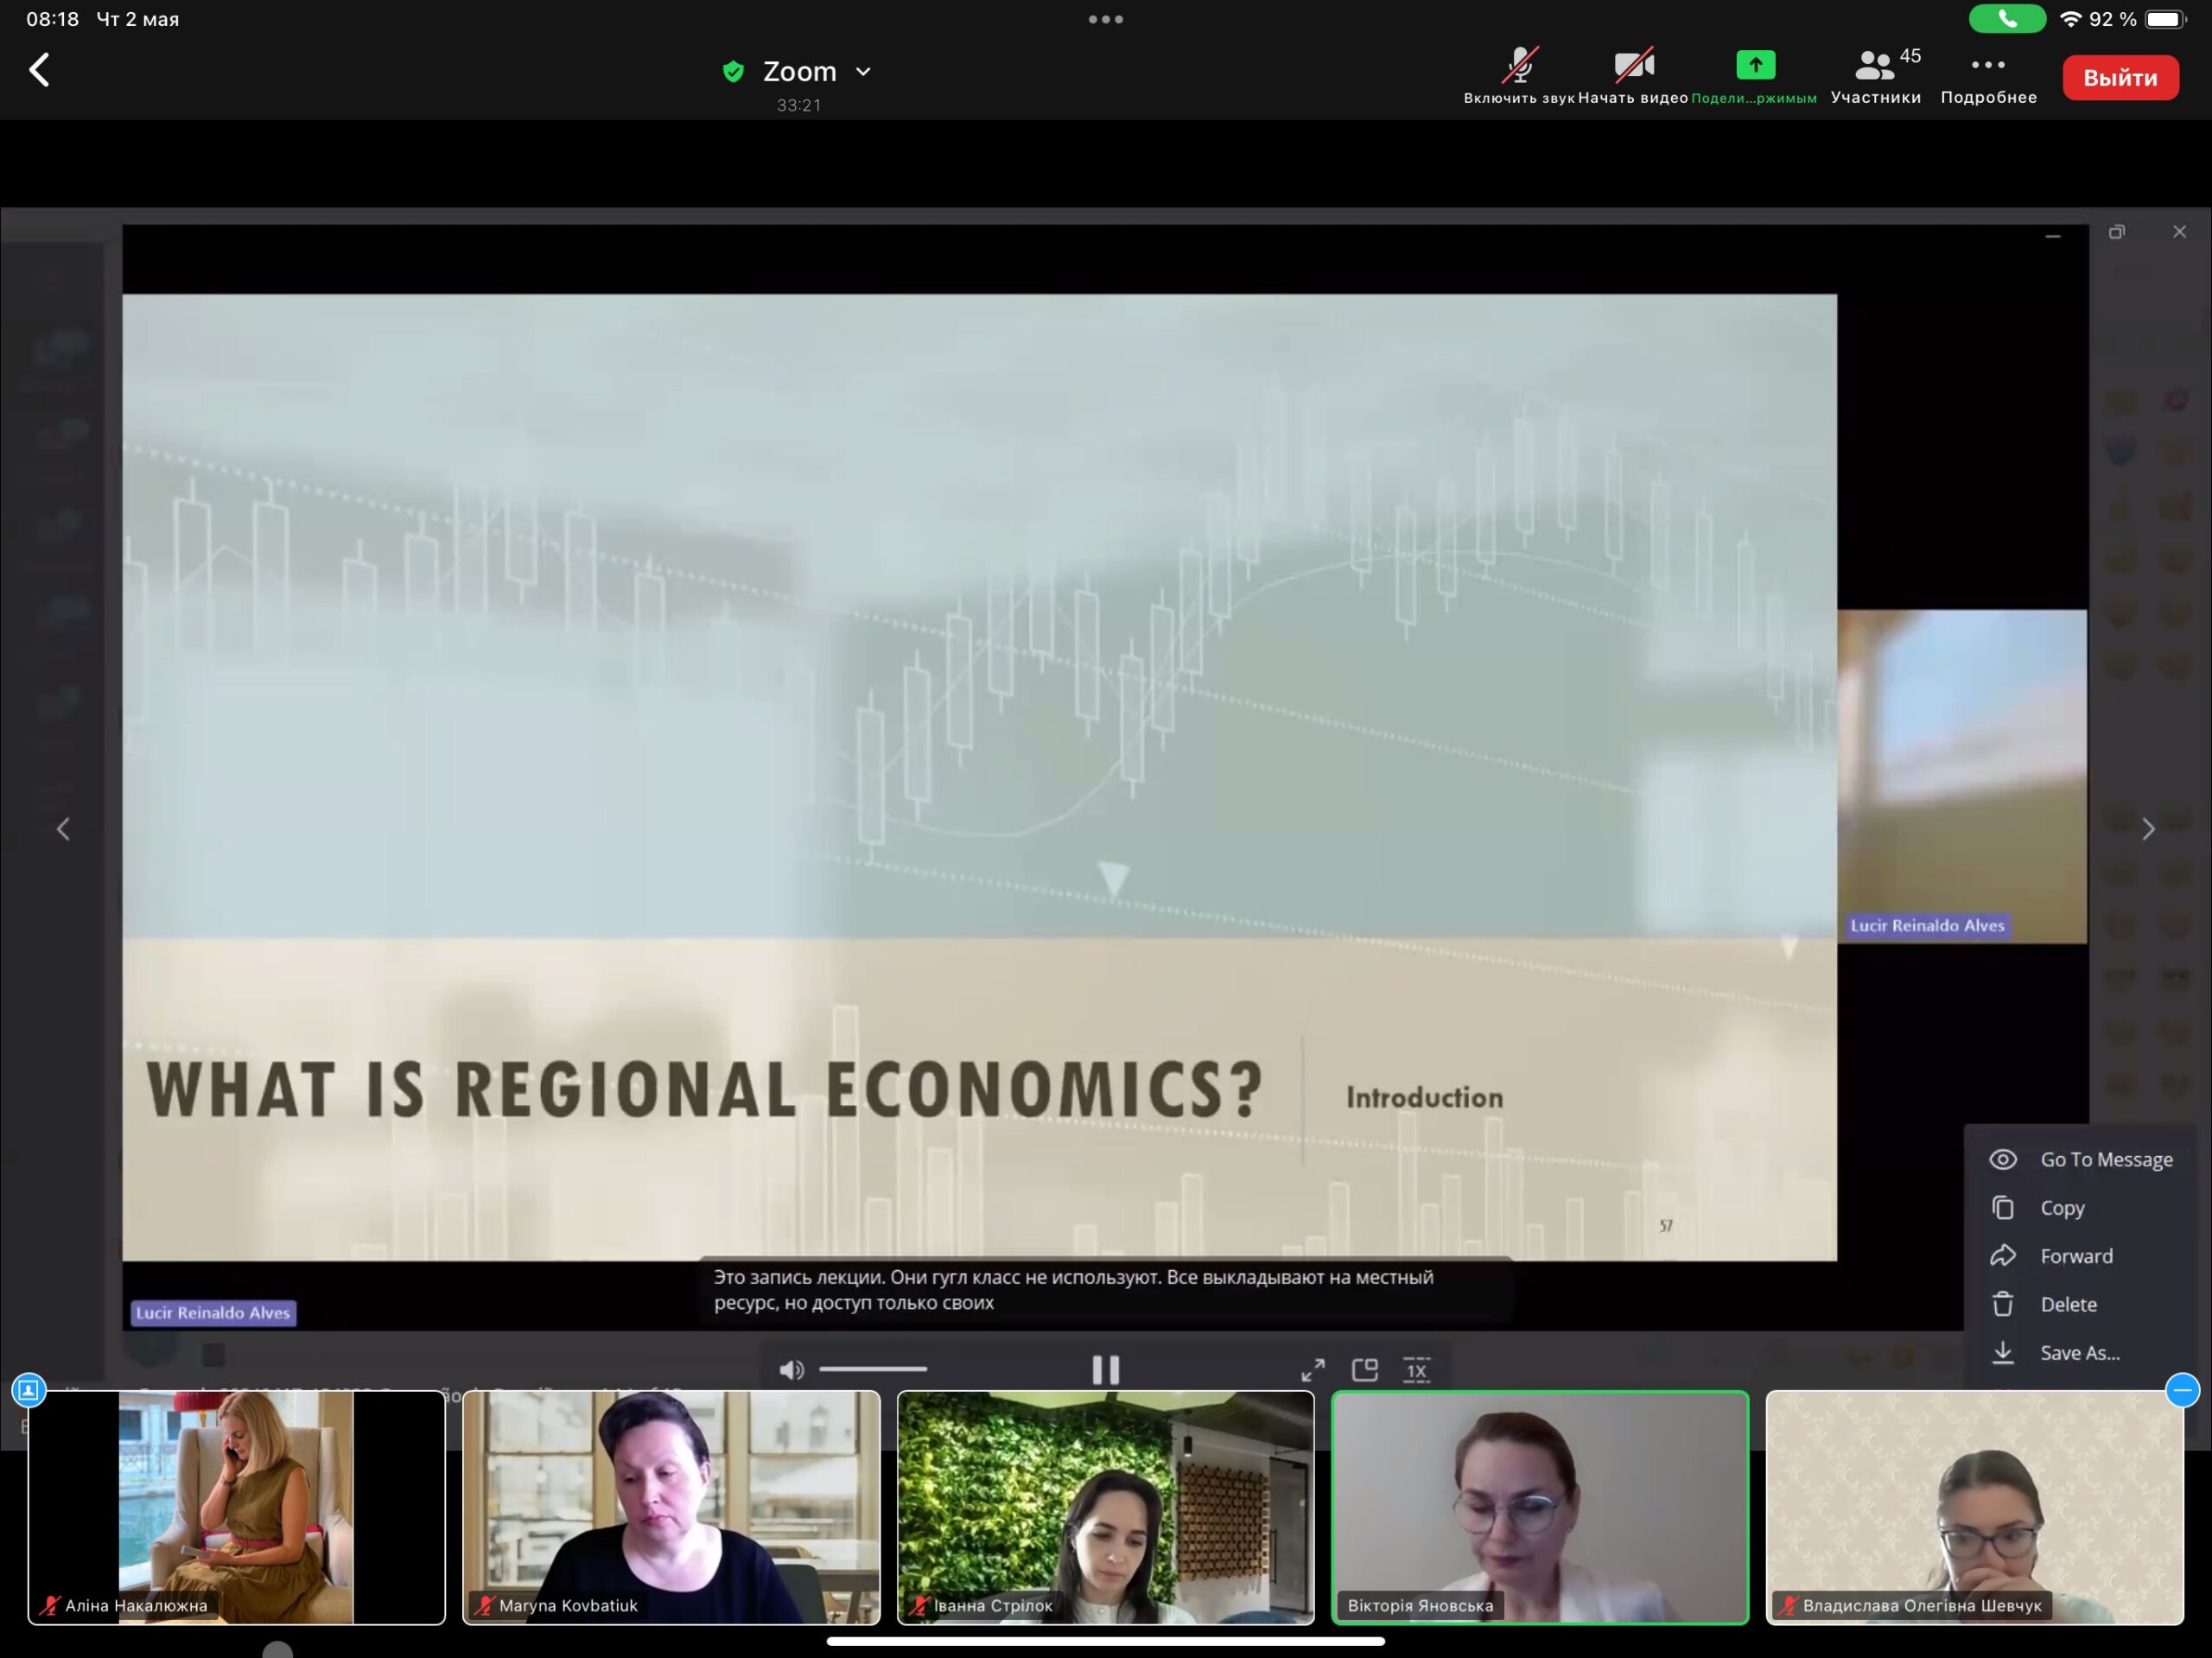Tap the green encryption shield icon
The width and height of the screenshot is (2212, 1658).
(733, 71)
